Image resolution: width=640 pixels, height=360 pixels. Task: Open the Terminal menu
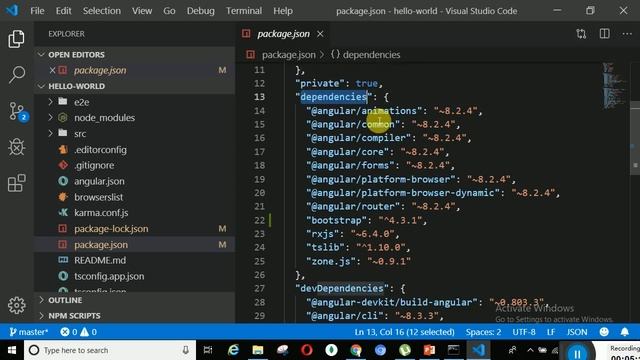(244, 11)
